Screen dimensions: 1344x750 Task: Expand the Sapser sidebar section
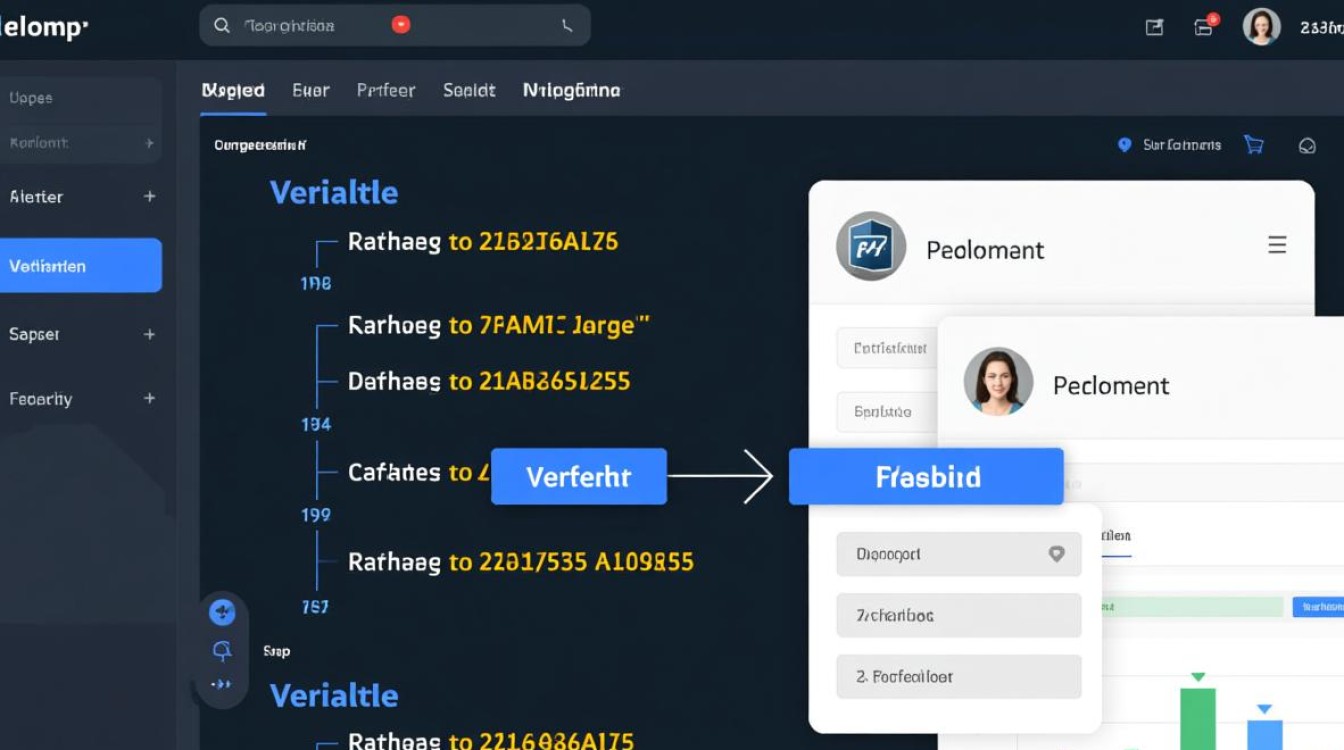coord(149,334)
